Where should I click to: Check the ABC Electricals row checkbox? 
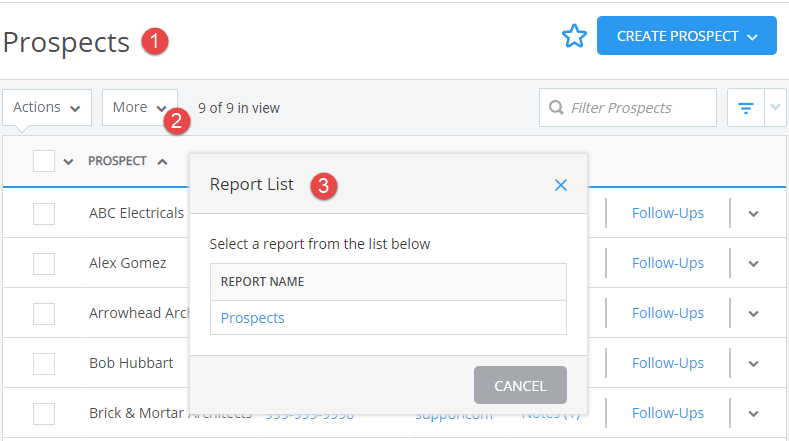click(x=44, y=213)
